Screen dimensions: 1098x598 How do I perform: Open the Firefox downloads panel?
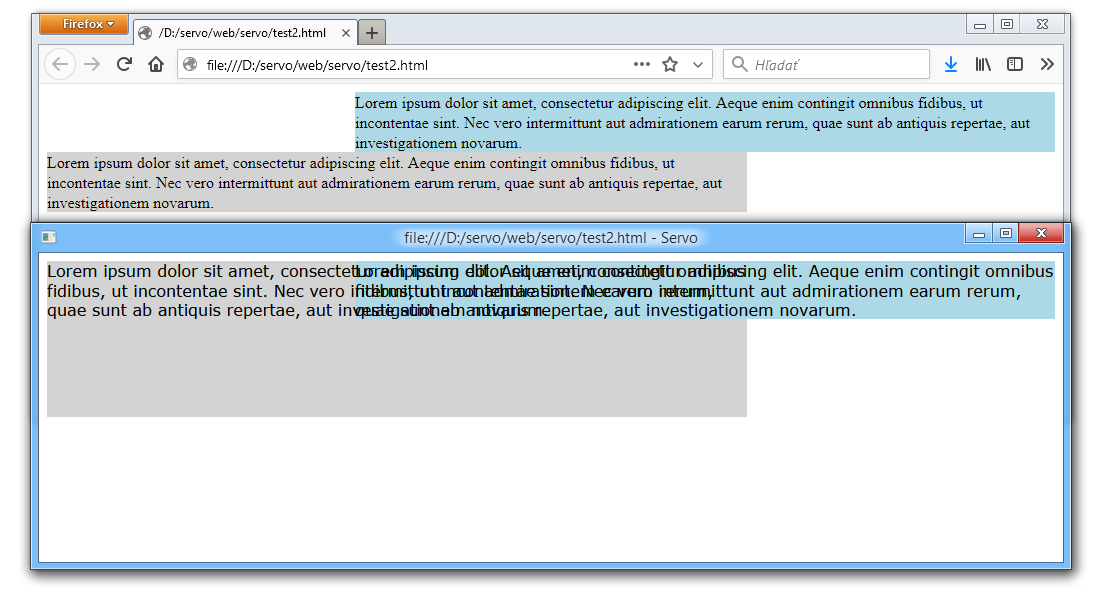[950, 64]
